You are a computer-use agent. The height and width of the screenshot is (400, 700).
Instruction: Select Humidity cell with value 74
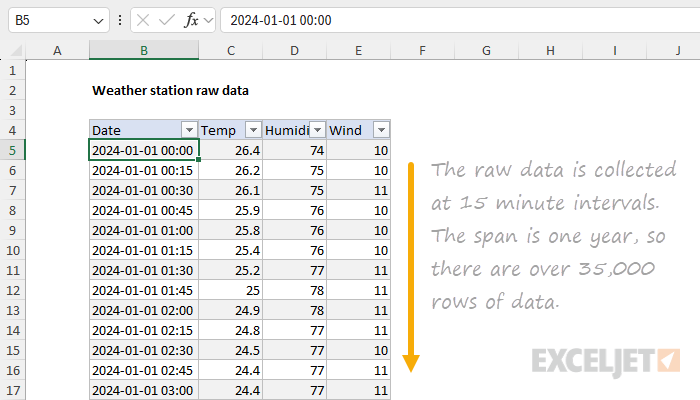coord(294,150)
